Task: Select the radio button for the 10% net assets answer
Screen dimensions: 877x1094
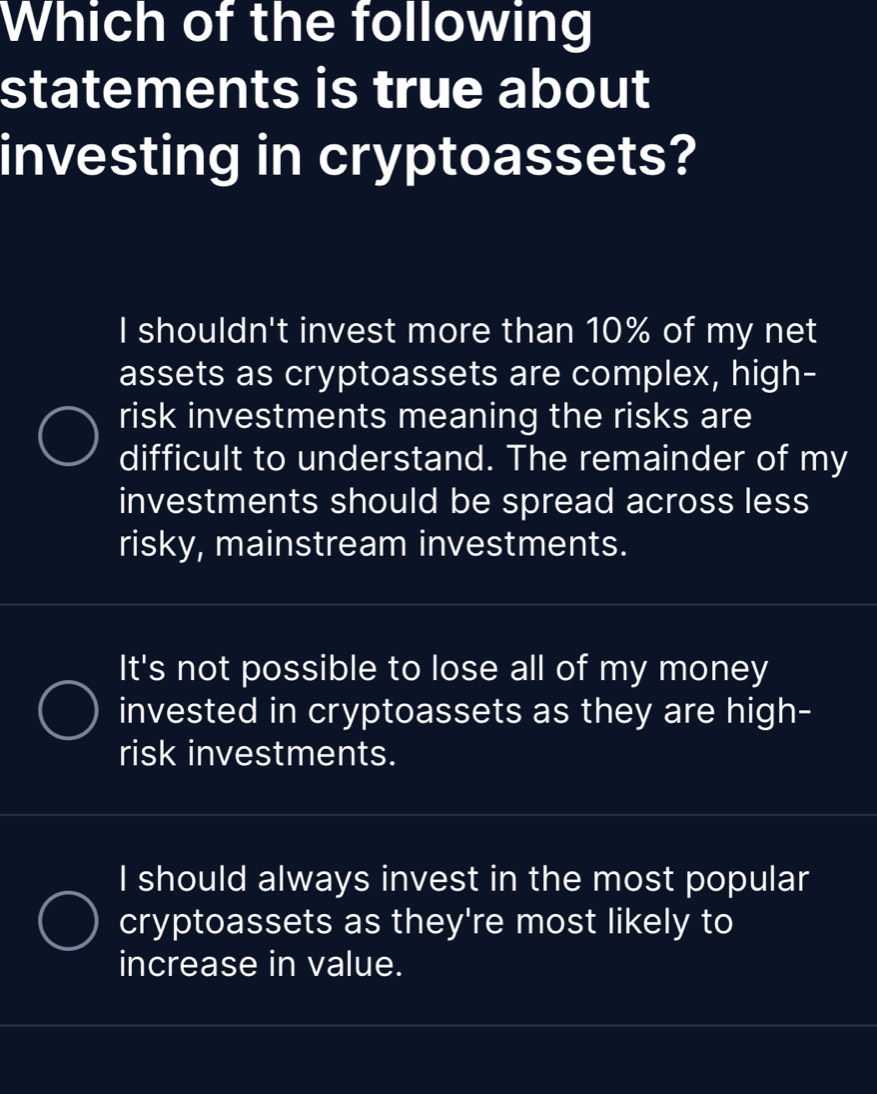Action: pyautogui.click(x=69, y=437)
